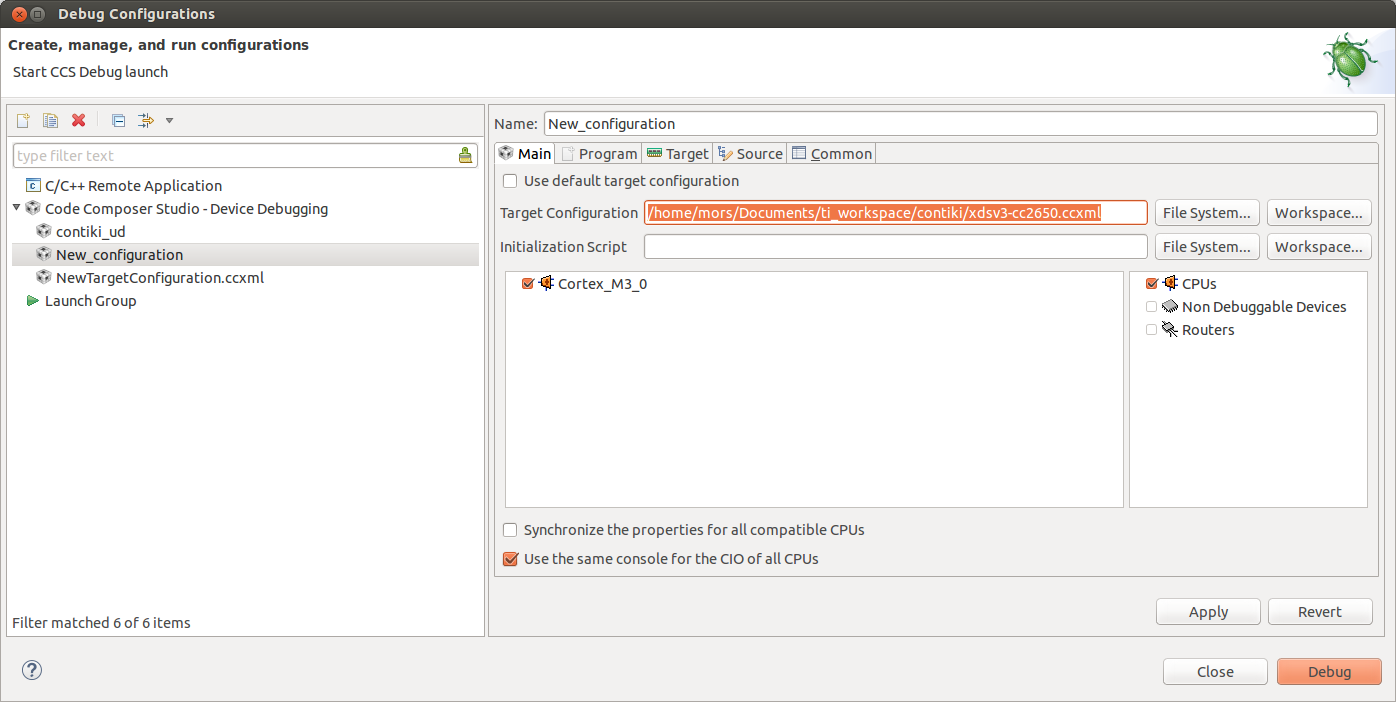Uncheck Use the same console for CIO
Image resolution: width=1396 pixels, height=702 pixels.
click(x=510, y=559)
